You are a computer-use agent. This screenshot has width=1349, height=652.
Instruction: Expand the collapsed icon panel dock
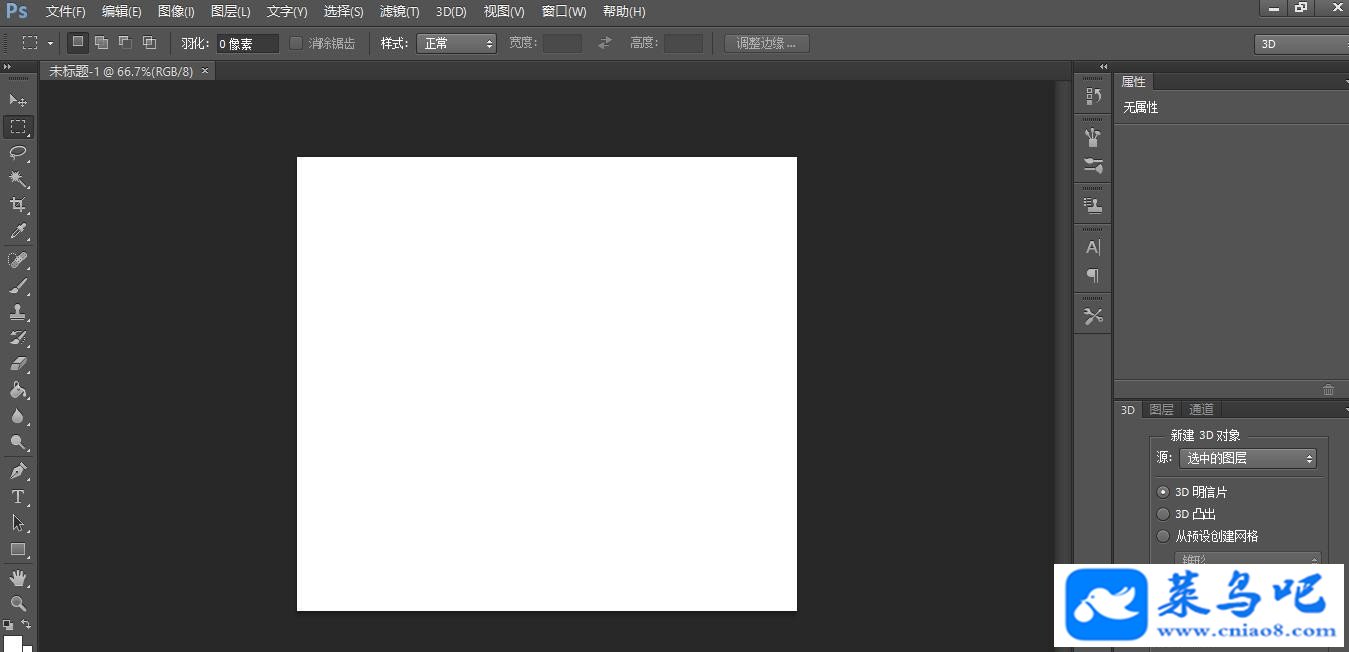click(1104, 66)
